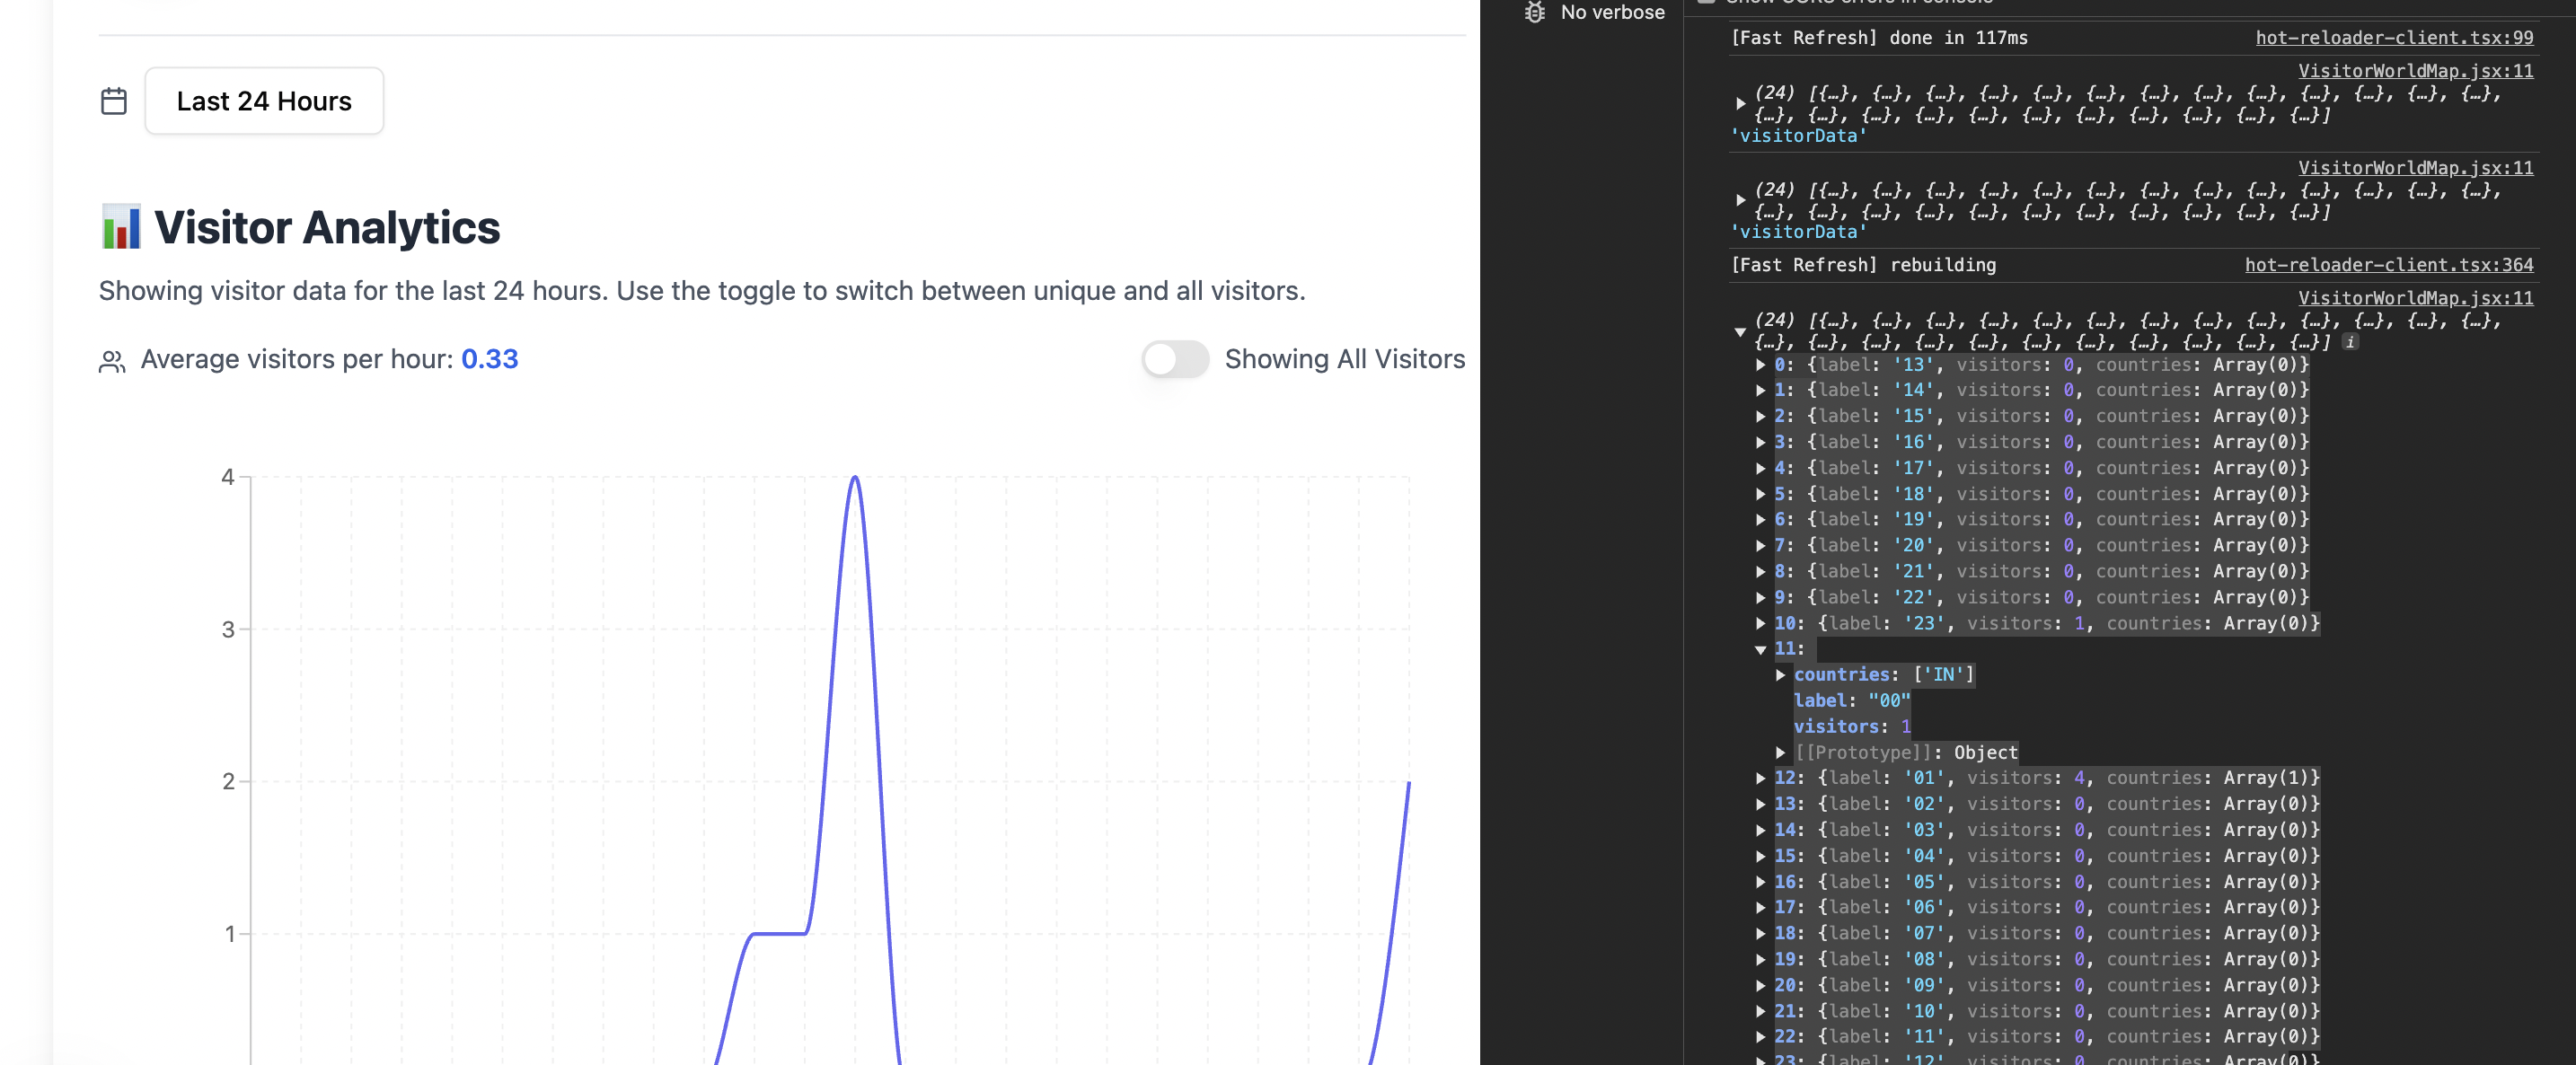
Task: Open the Last 24 Hours range selector
Action: pyautogui.click(x=264, y=101)
